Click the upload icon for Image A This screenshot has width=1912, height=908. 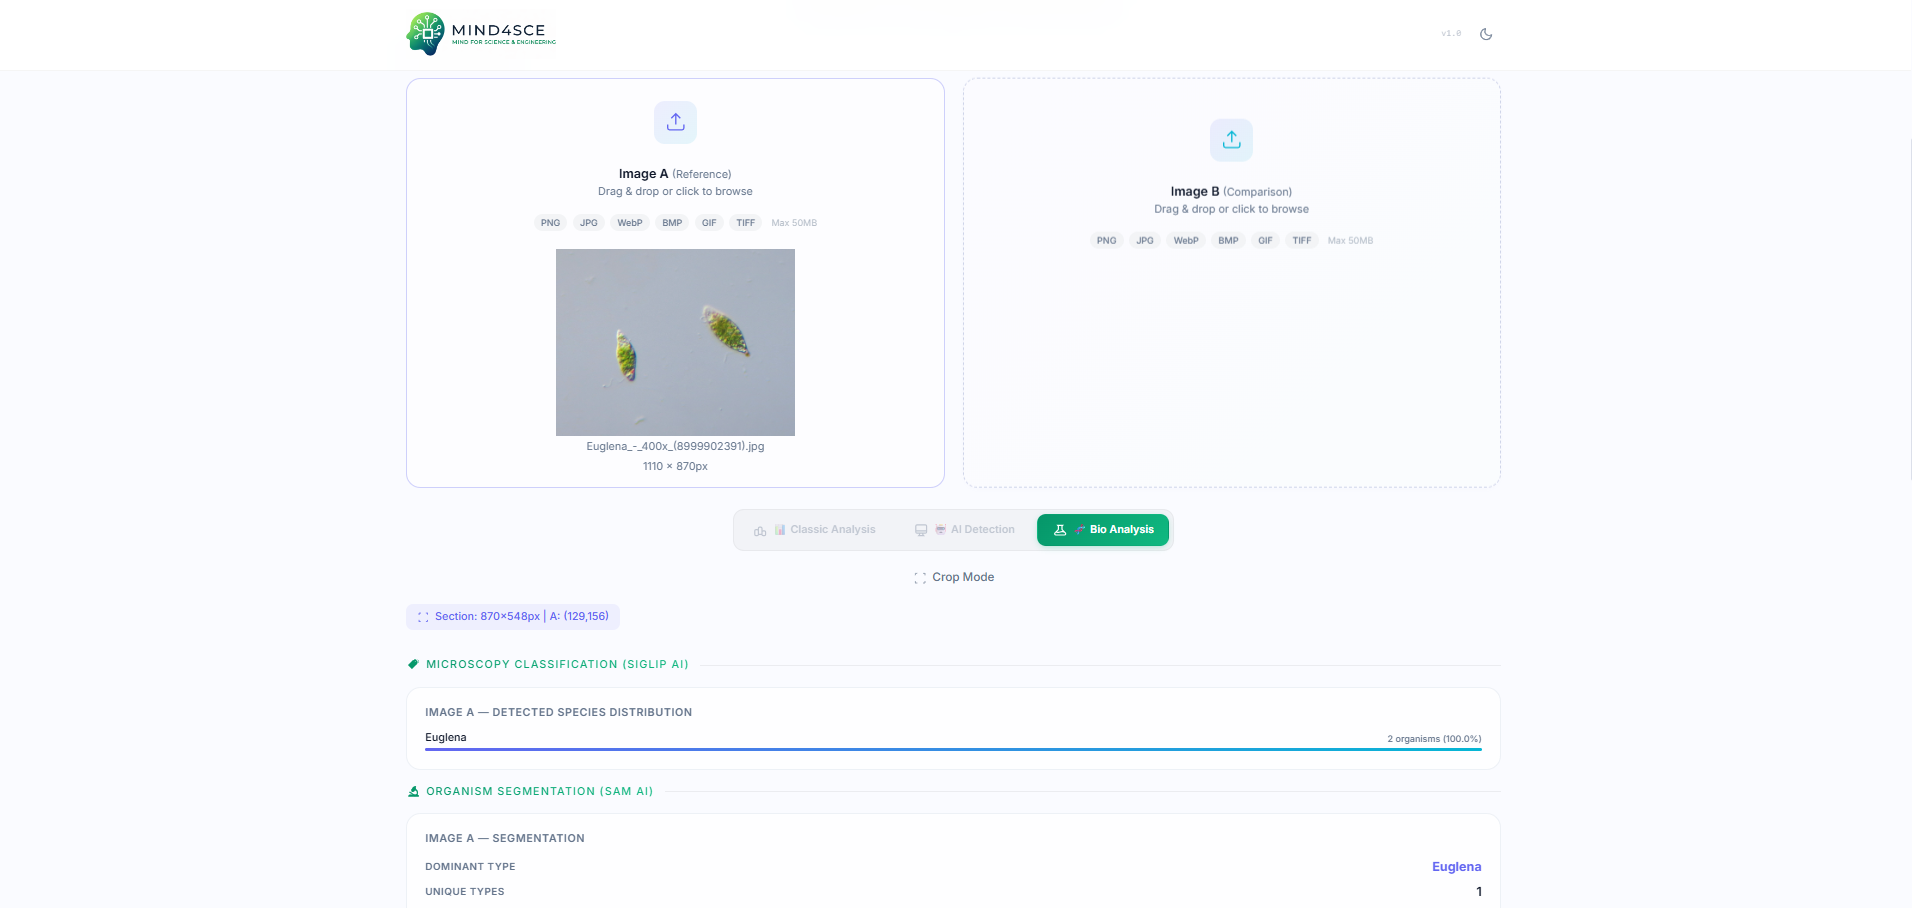click(x=675, y=121)
